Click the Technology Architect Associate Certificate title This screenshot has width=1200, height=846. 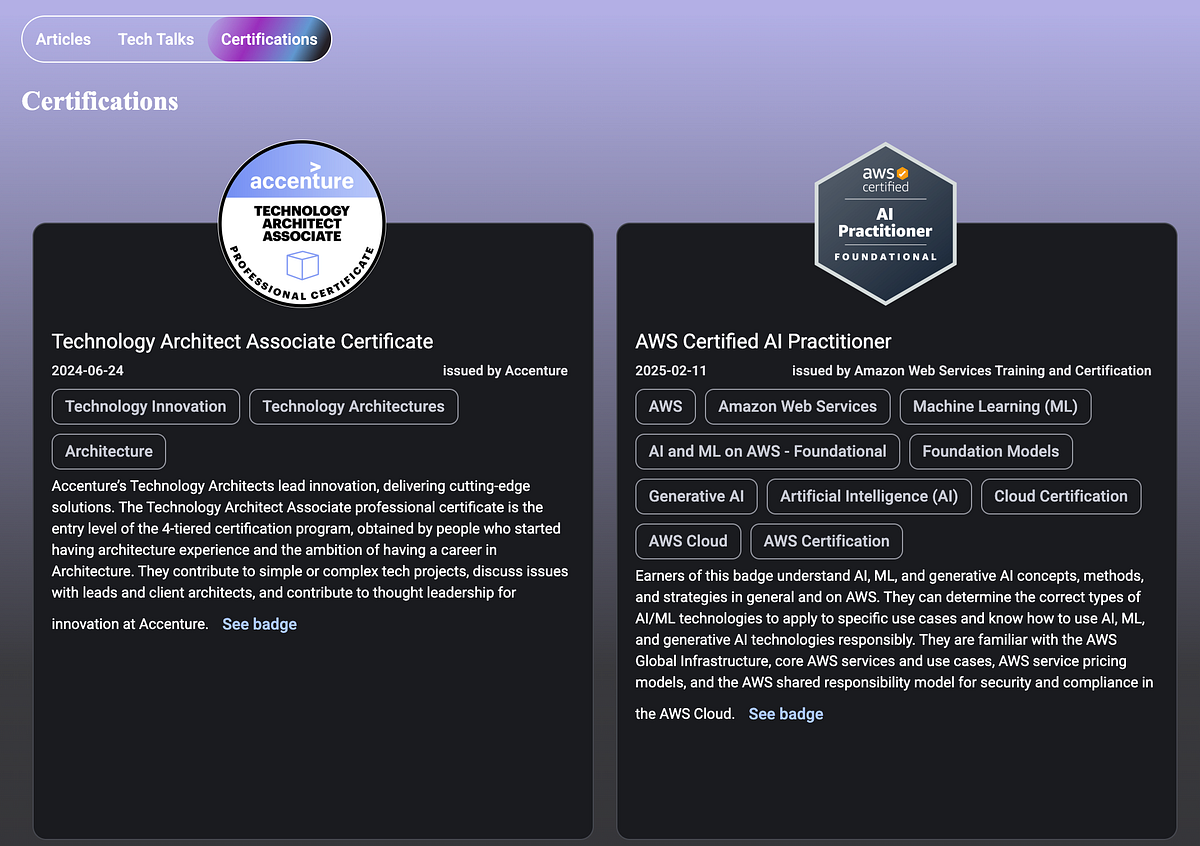coord(242,341)
